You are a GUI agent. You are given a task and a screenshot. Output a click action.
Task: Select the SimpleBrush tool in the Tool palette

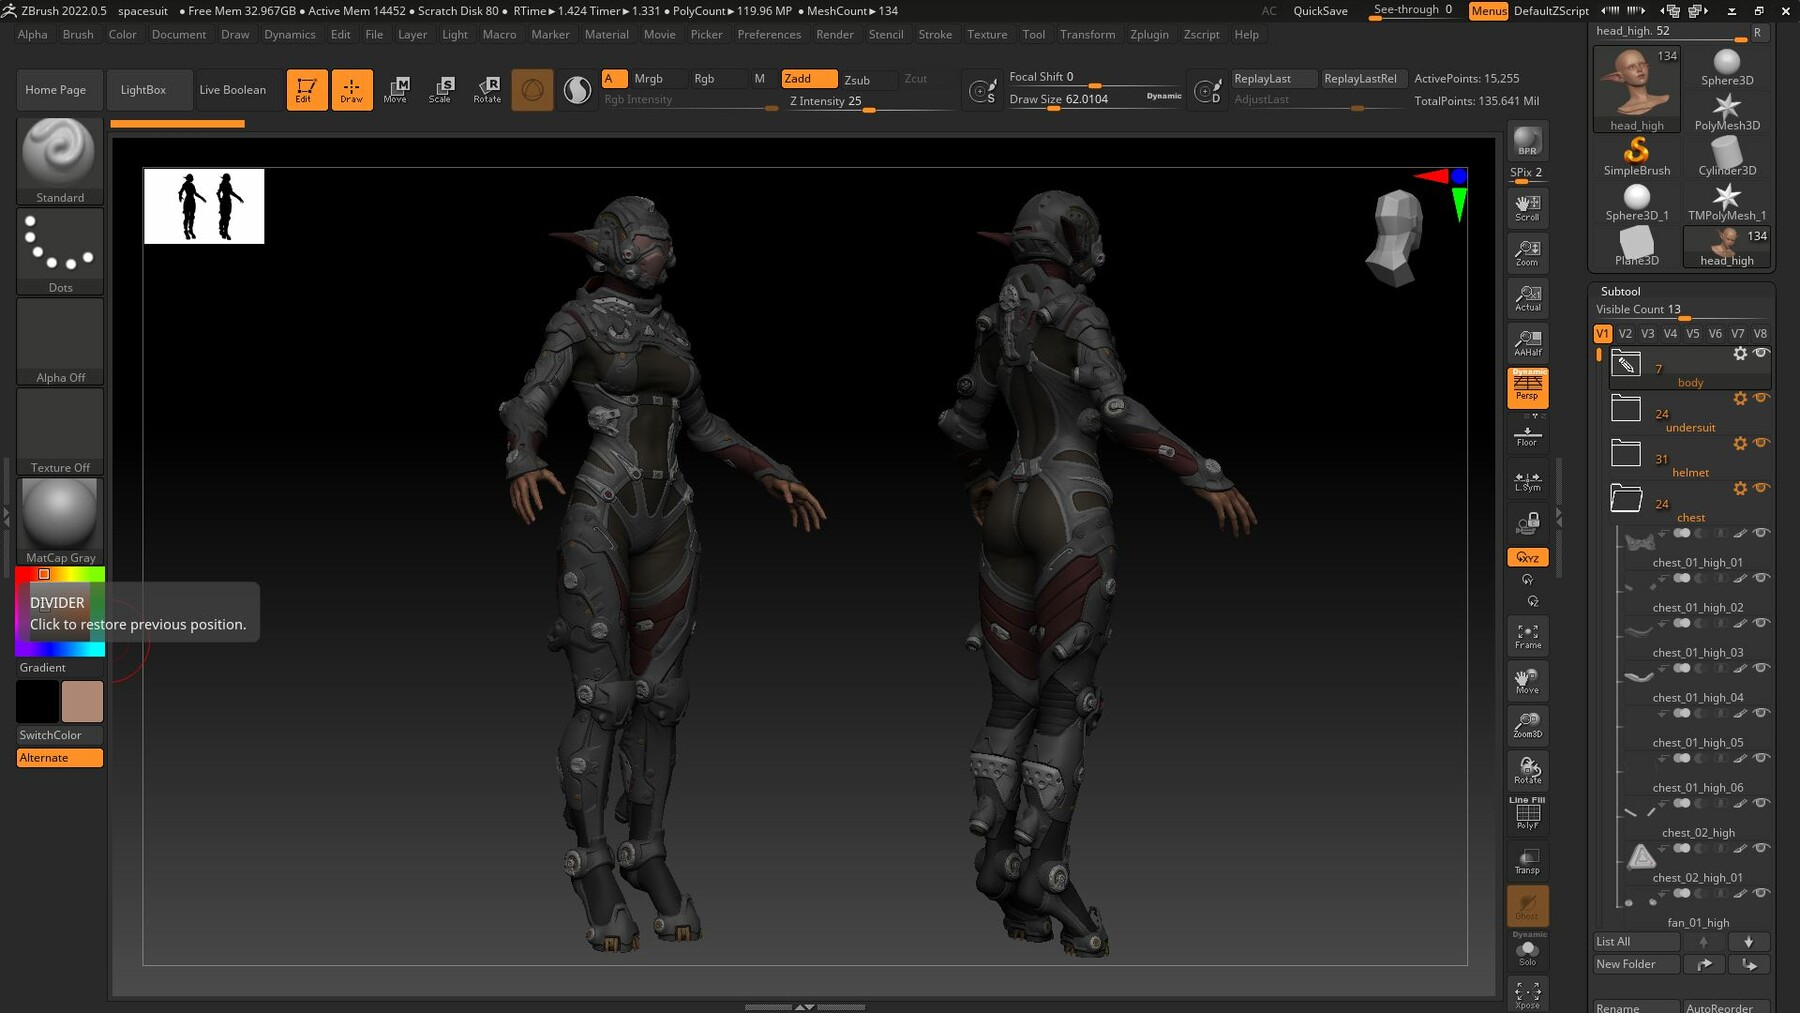pyautogui.click(x=1637, y=152)
